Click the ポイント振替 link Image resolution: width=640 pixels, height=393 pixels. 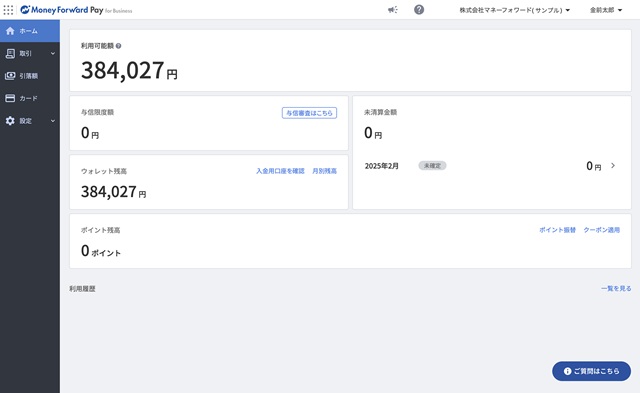(x=557, y=230)
